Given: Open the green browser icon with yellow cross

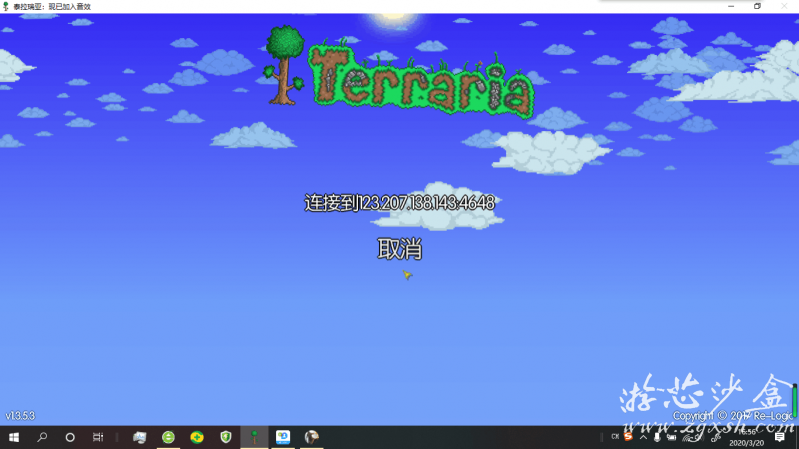Looking at the screenshot, I should coord(197,437).
